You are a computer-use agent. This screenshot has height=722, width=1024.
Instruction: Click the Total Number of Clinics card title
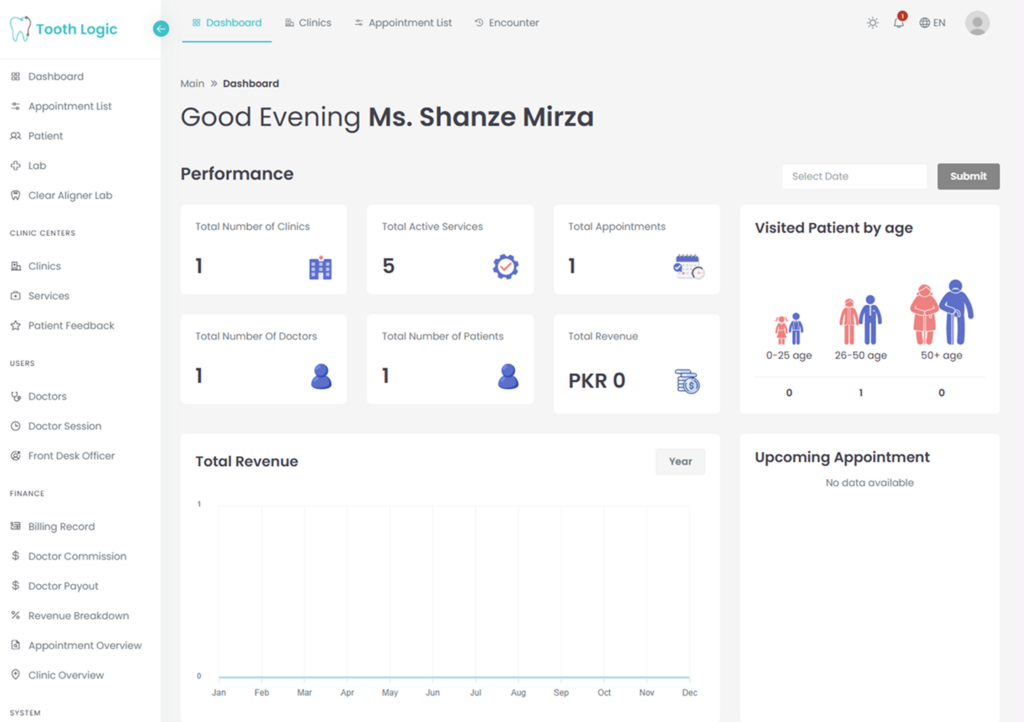tap(253, 227)
